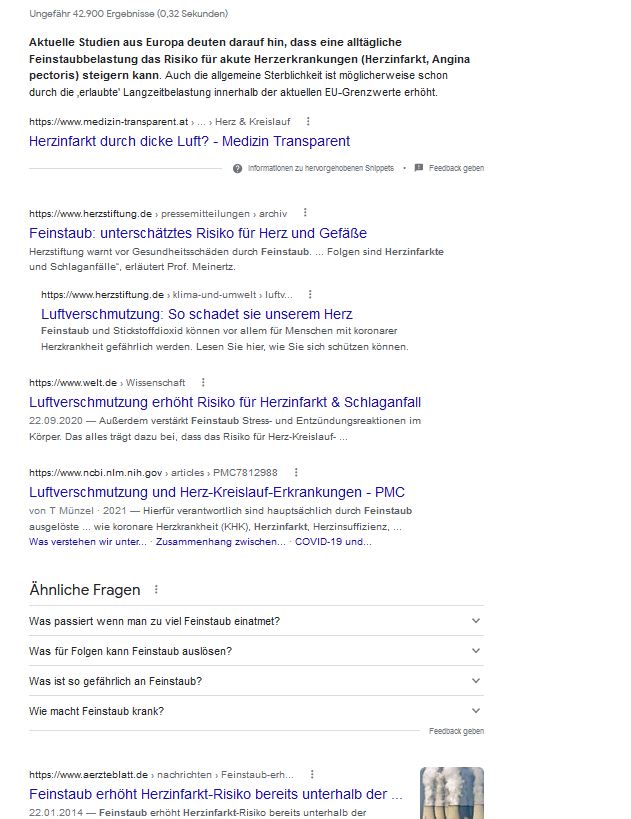This screenshot has height=819, width=631.
Task: Click 'COVID-19 und...' sitelink
Action: [333, 542]
